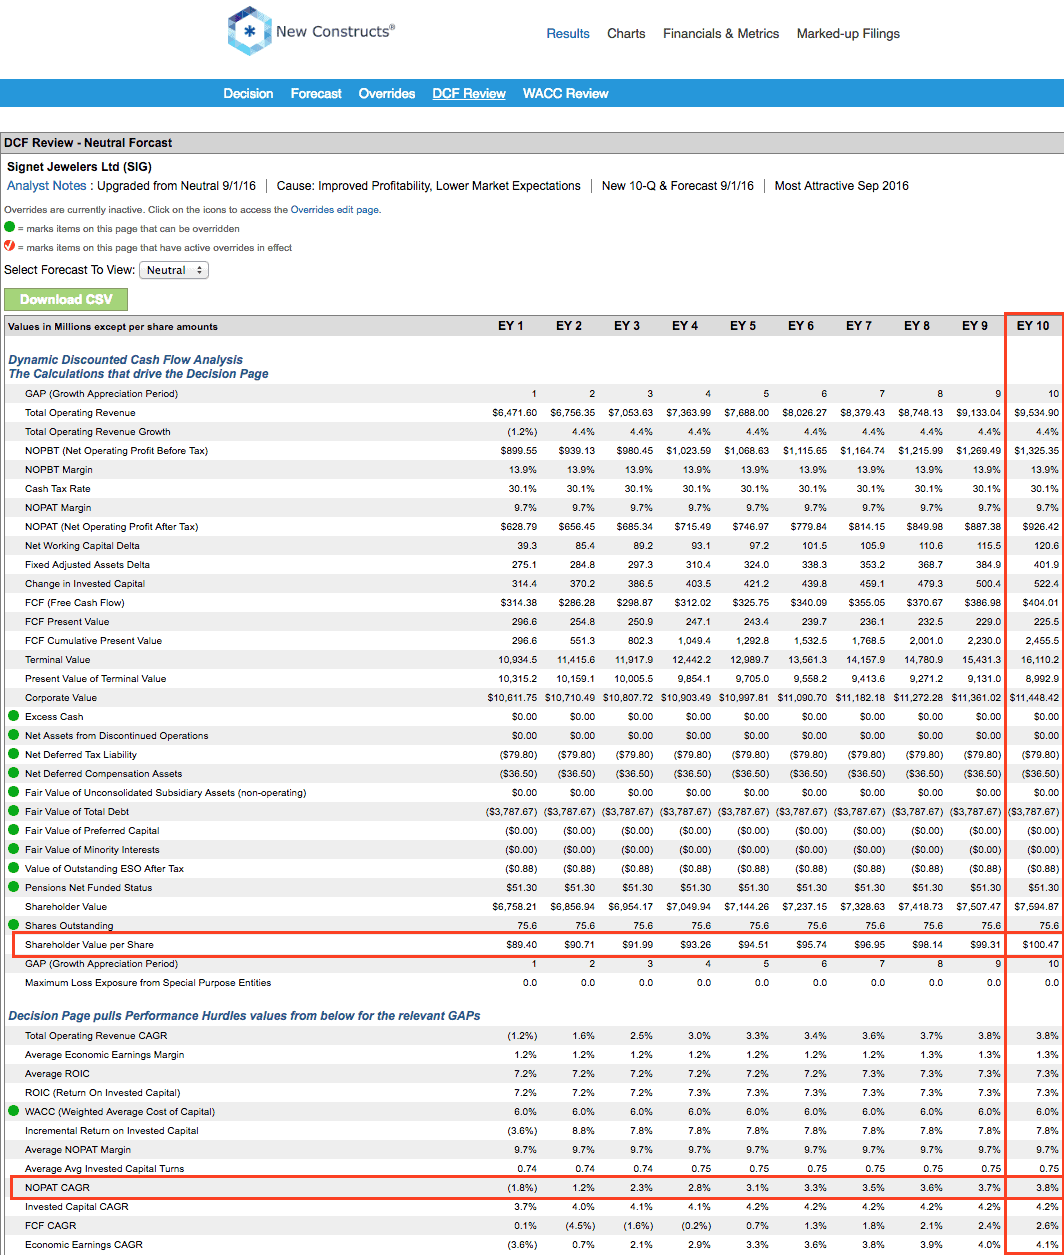1064x1255 pixels.
Task: Go to the WACC Review page
Action: [566, 93]
